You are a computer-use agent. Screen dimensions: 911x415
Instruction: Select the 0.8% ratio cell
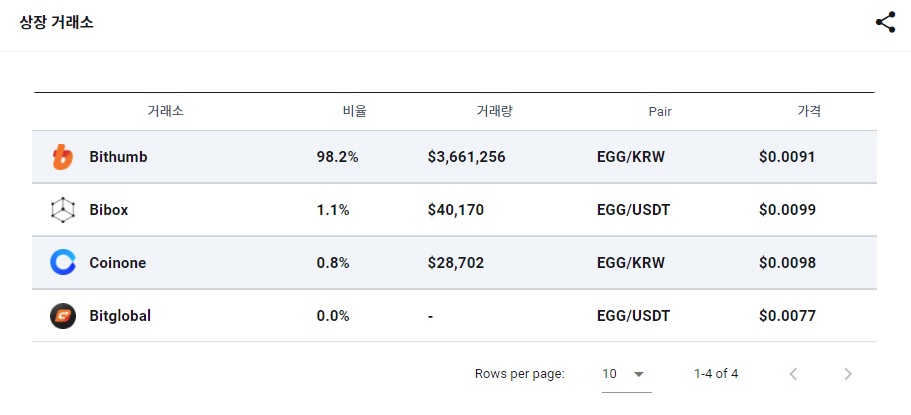(333, 263)
